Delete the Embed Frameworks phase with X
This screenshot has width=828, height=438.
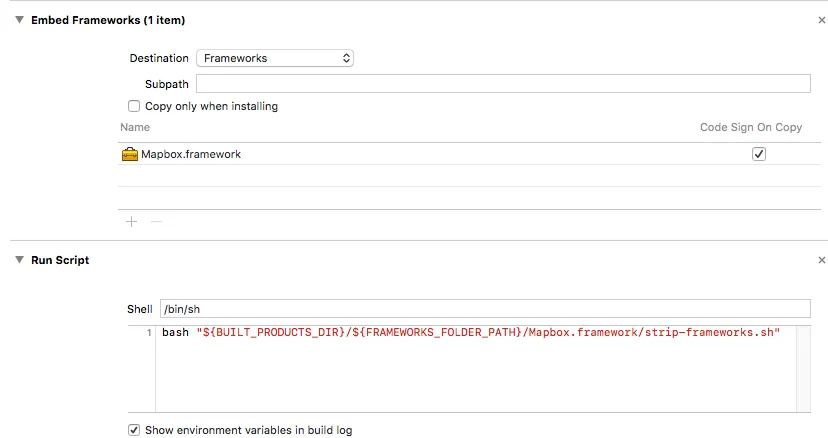(822, 20)
